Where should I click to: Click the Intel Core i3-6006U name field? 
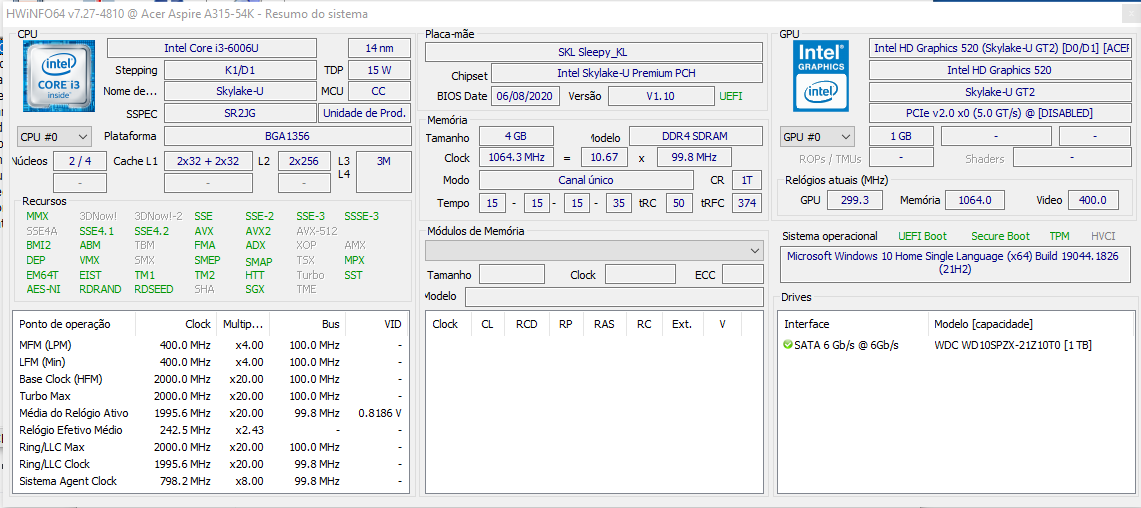click(212, 48)
